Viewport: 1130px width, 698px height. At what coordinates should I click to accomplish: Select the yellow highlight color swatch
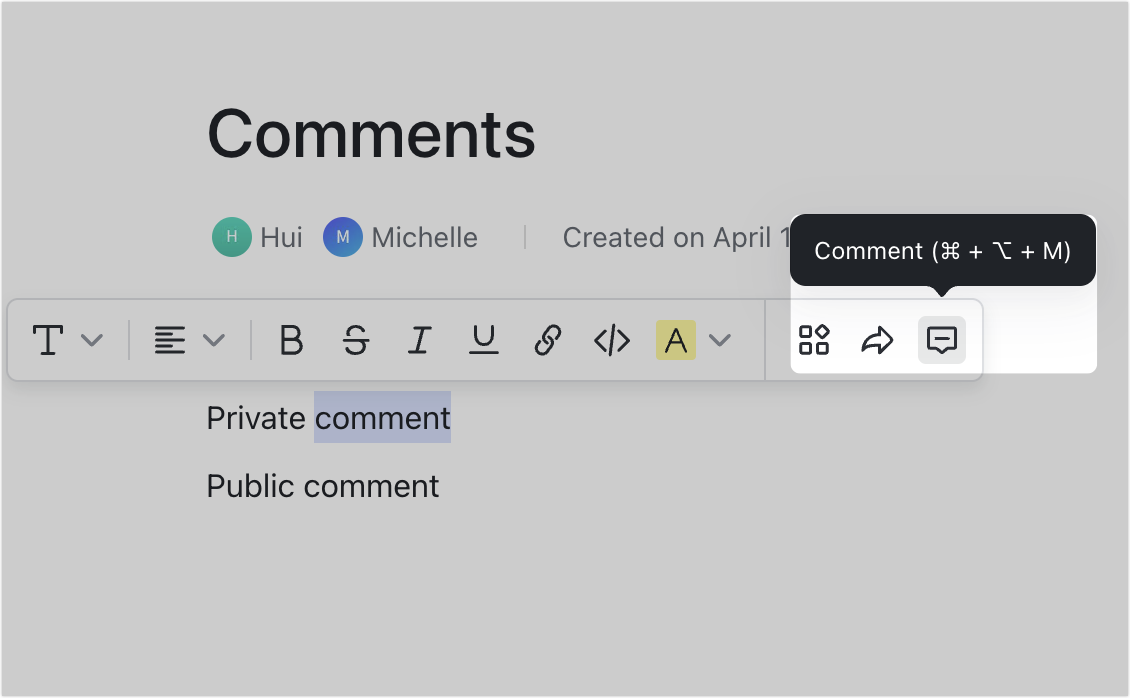coord(677,340)
